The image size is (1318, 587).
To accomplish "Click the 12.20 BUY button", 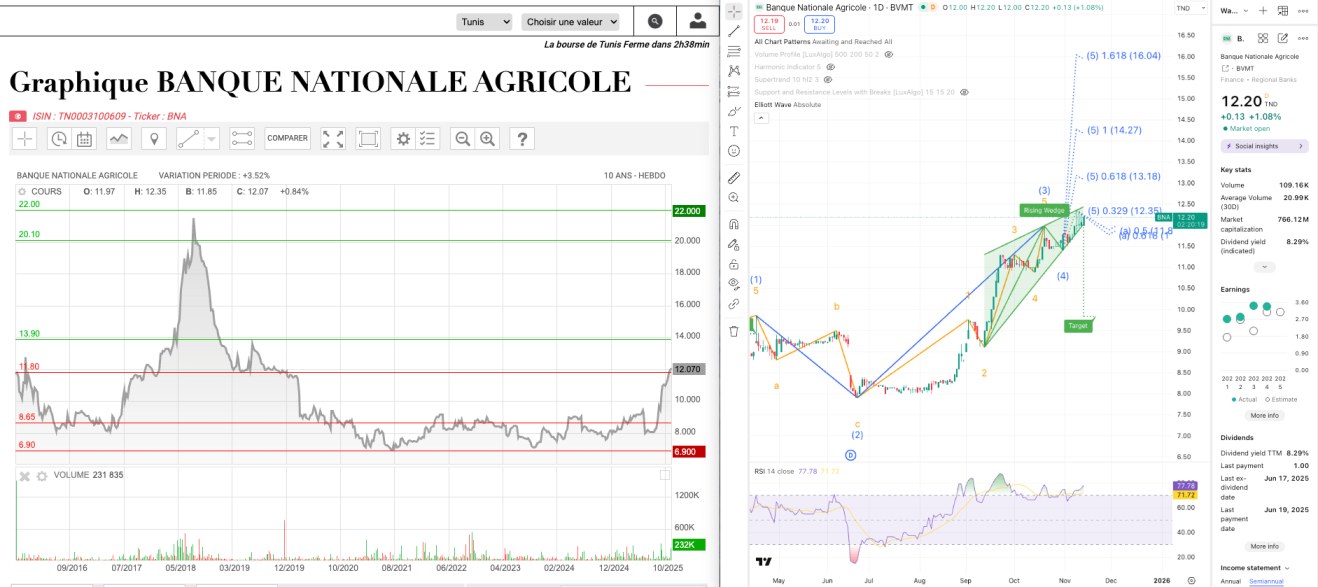I will coord(819,23).
